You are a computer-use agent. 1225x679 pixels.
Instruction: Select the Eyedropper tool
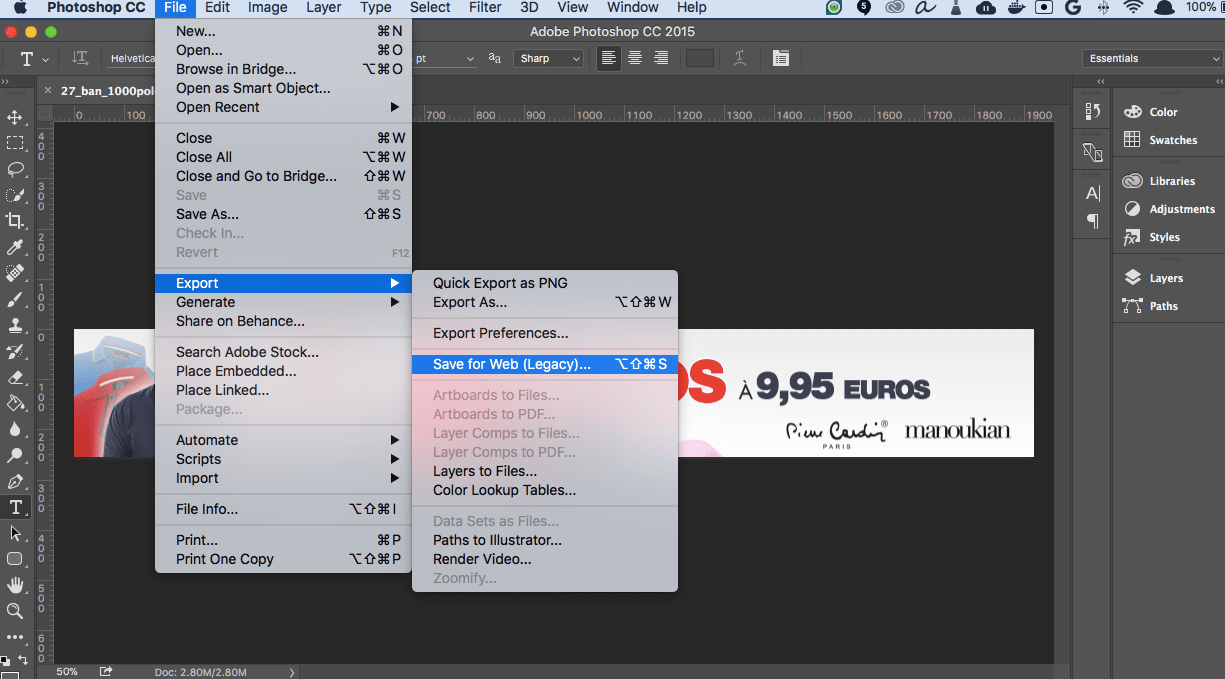[x=15, y=247]
